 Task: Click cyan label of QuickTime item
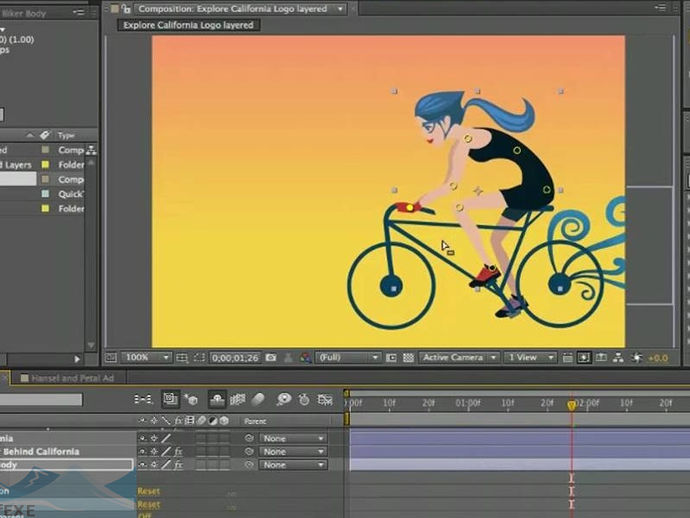45,194
